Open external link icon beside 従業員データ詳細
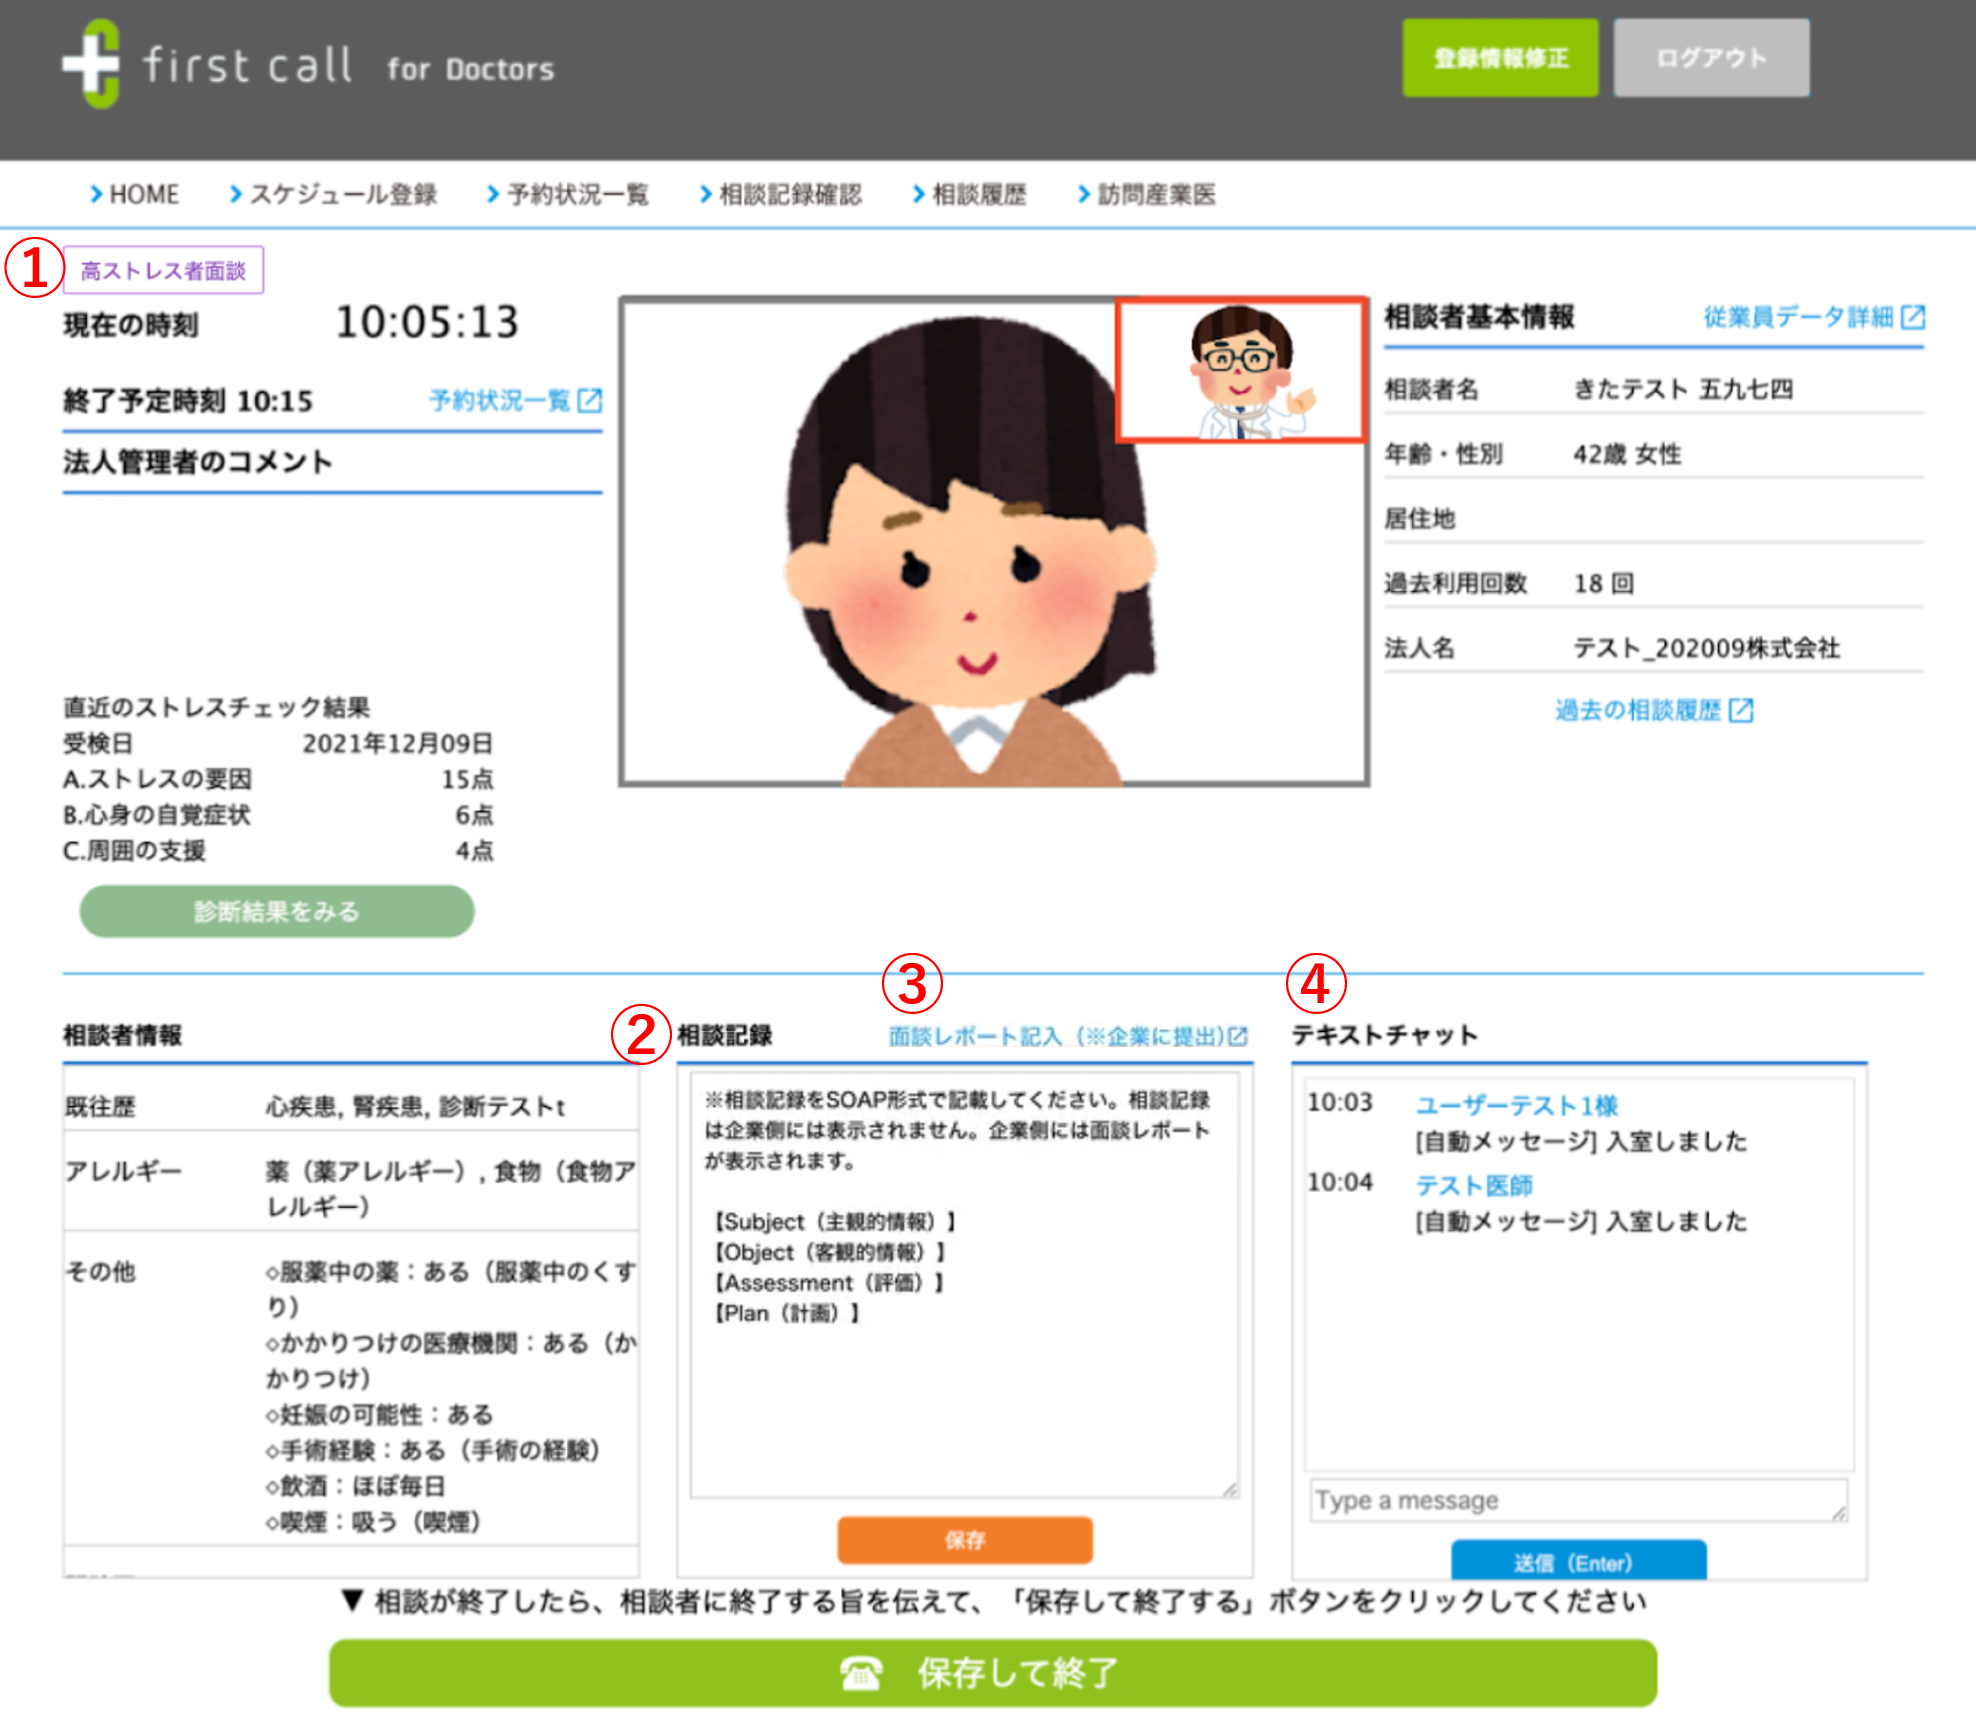Screen dimensions: 1976x1717 tap(1912, 318)
